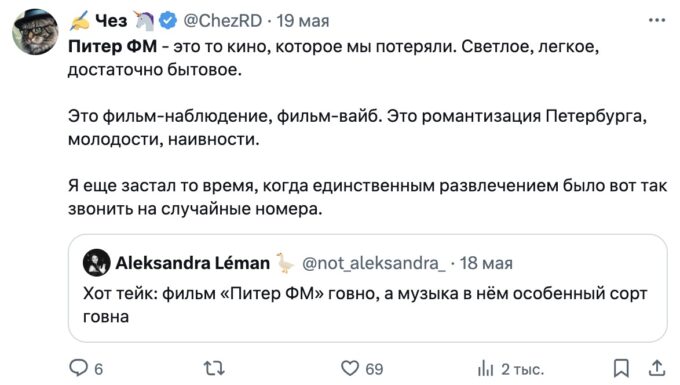
Task: View analytics via bar chart icon
Action: click(485, 369)
